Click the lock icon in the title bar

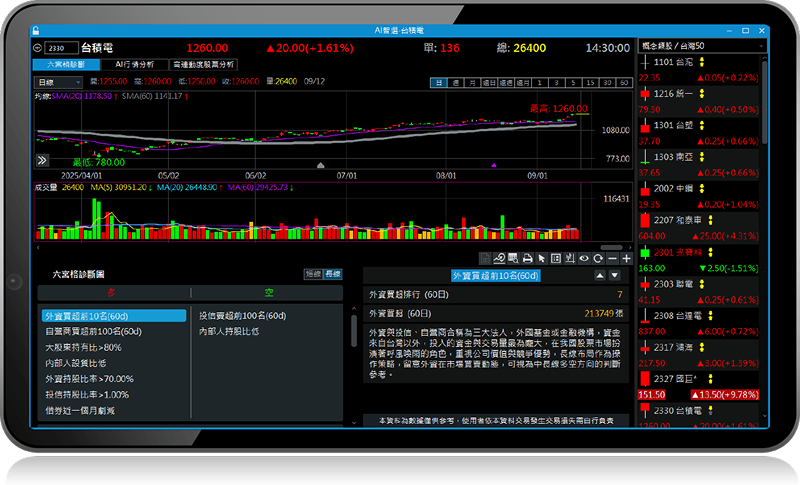(x=36, y=31)
